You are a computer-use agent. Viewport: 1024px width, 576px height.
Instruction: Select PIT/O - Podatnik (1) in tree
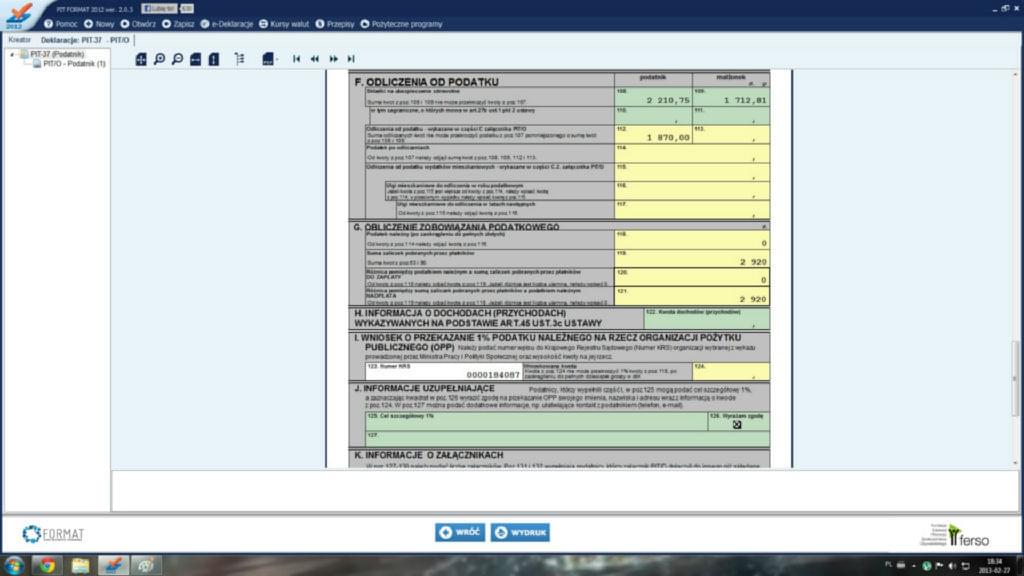(x=73, y=63)
